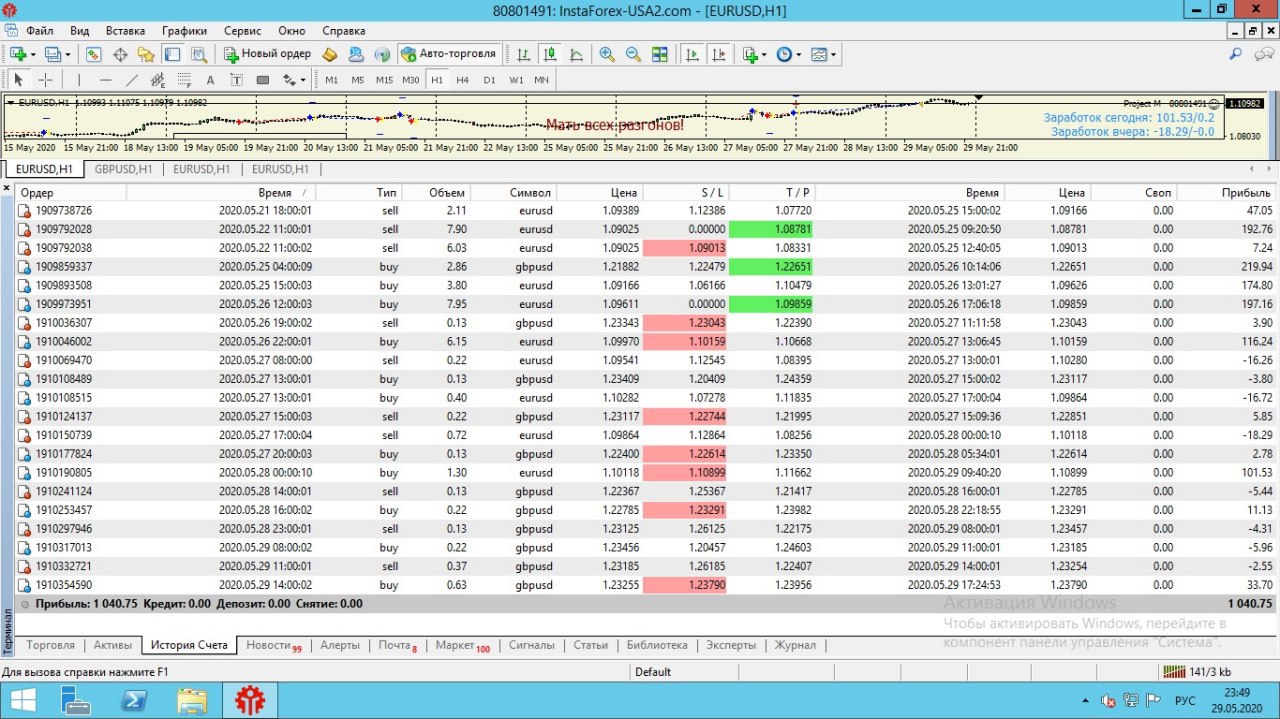Screen dimensions: 1280x719
Task: Click the signals broadcast icon
Action: pyautogui.click(x=381, y=54)
